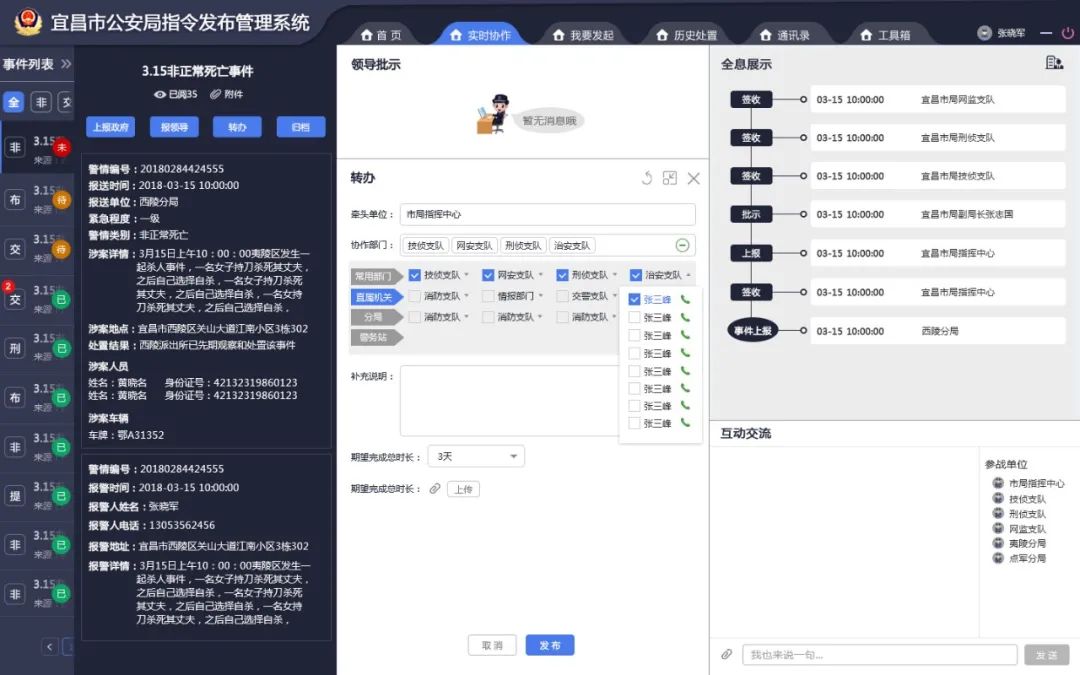The height and width of the screenshot is (675, 1080).
Task: Click the paperclip icon in the chat input bar
Action: [727, 654]
